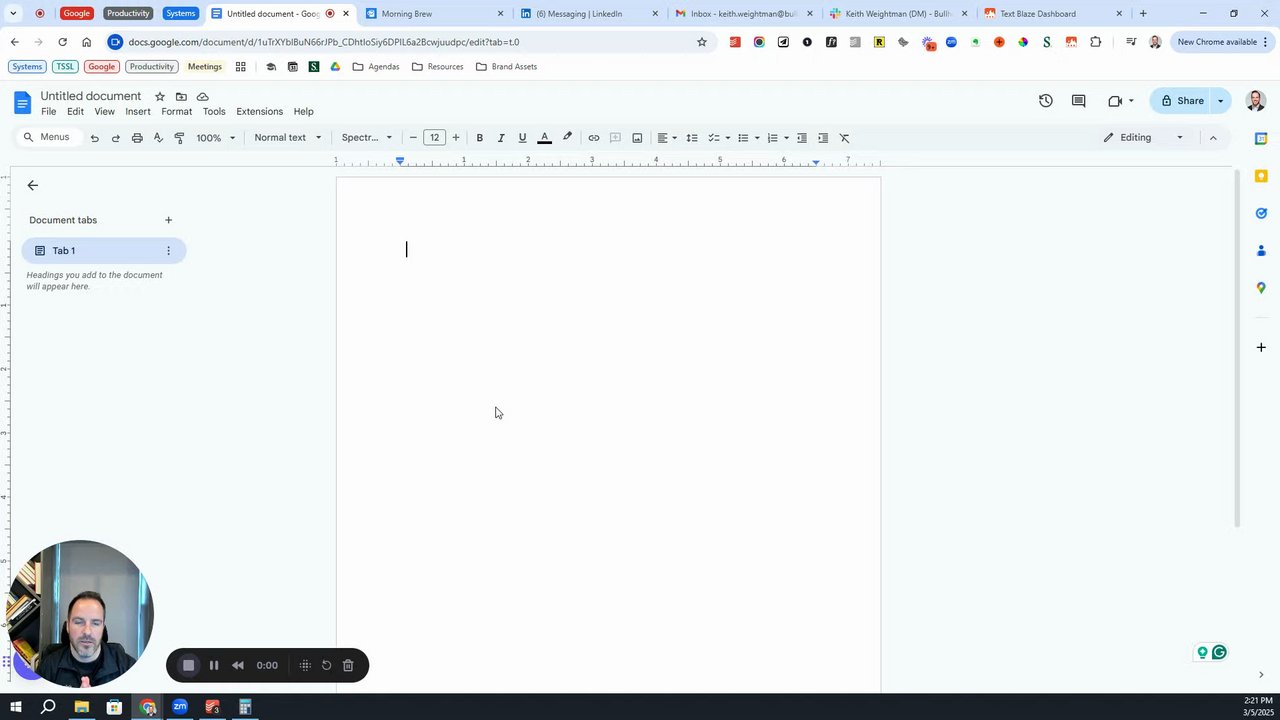Clear formatting from selected text
The image size is (1280, 720).
click(x=844, y=138)
